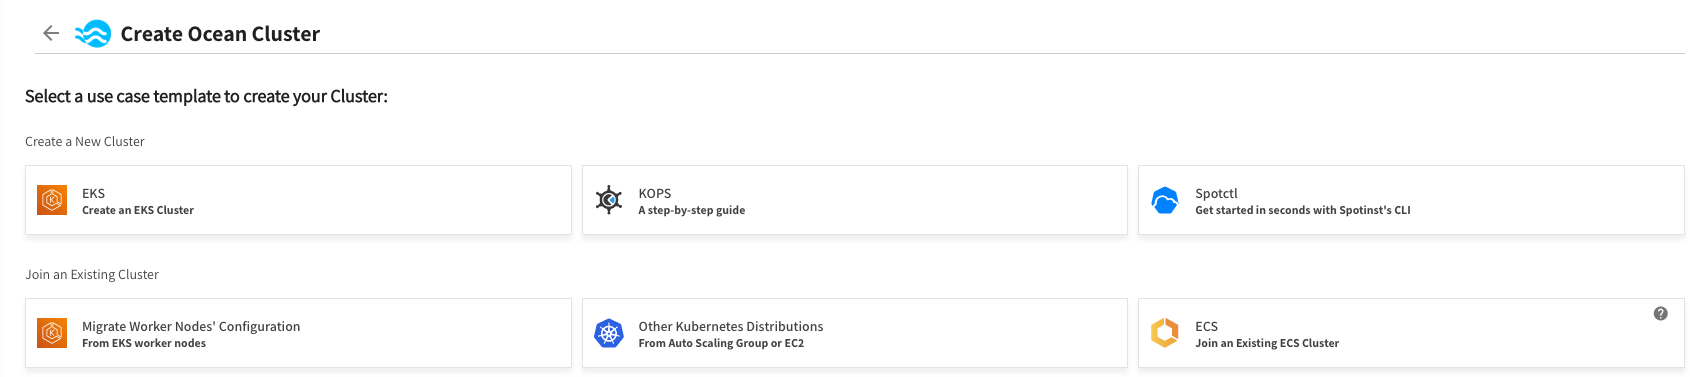Click the blue Kubernetes wheel icon
Screen dimensions: 1690x377
point(609,333)
